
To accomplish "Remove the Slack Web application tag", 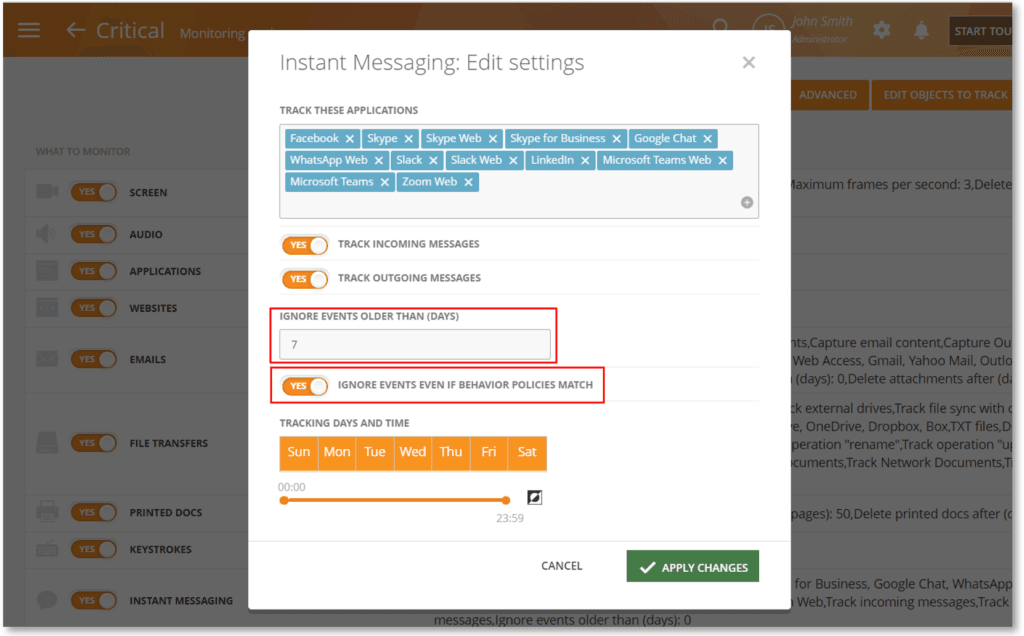I will [x=513, y=161].
